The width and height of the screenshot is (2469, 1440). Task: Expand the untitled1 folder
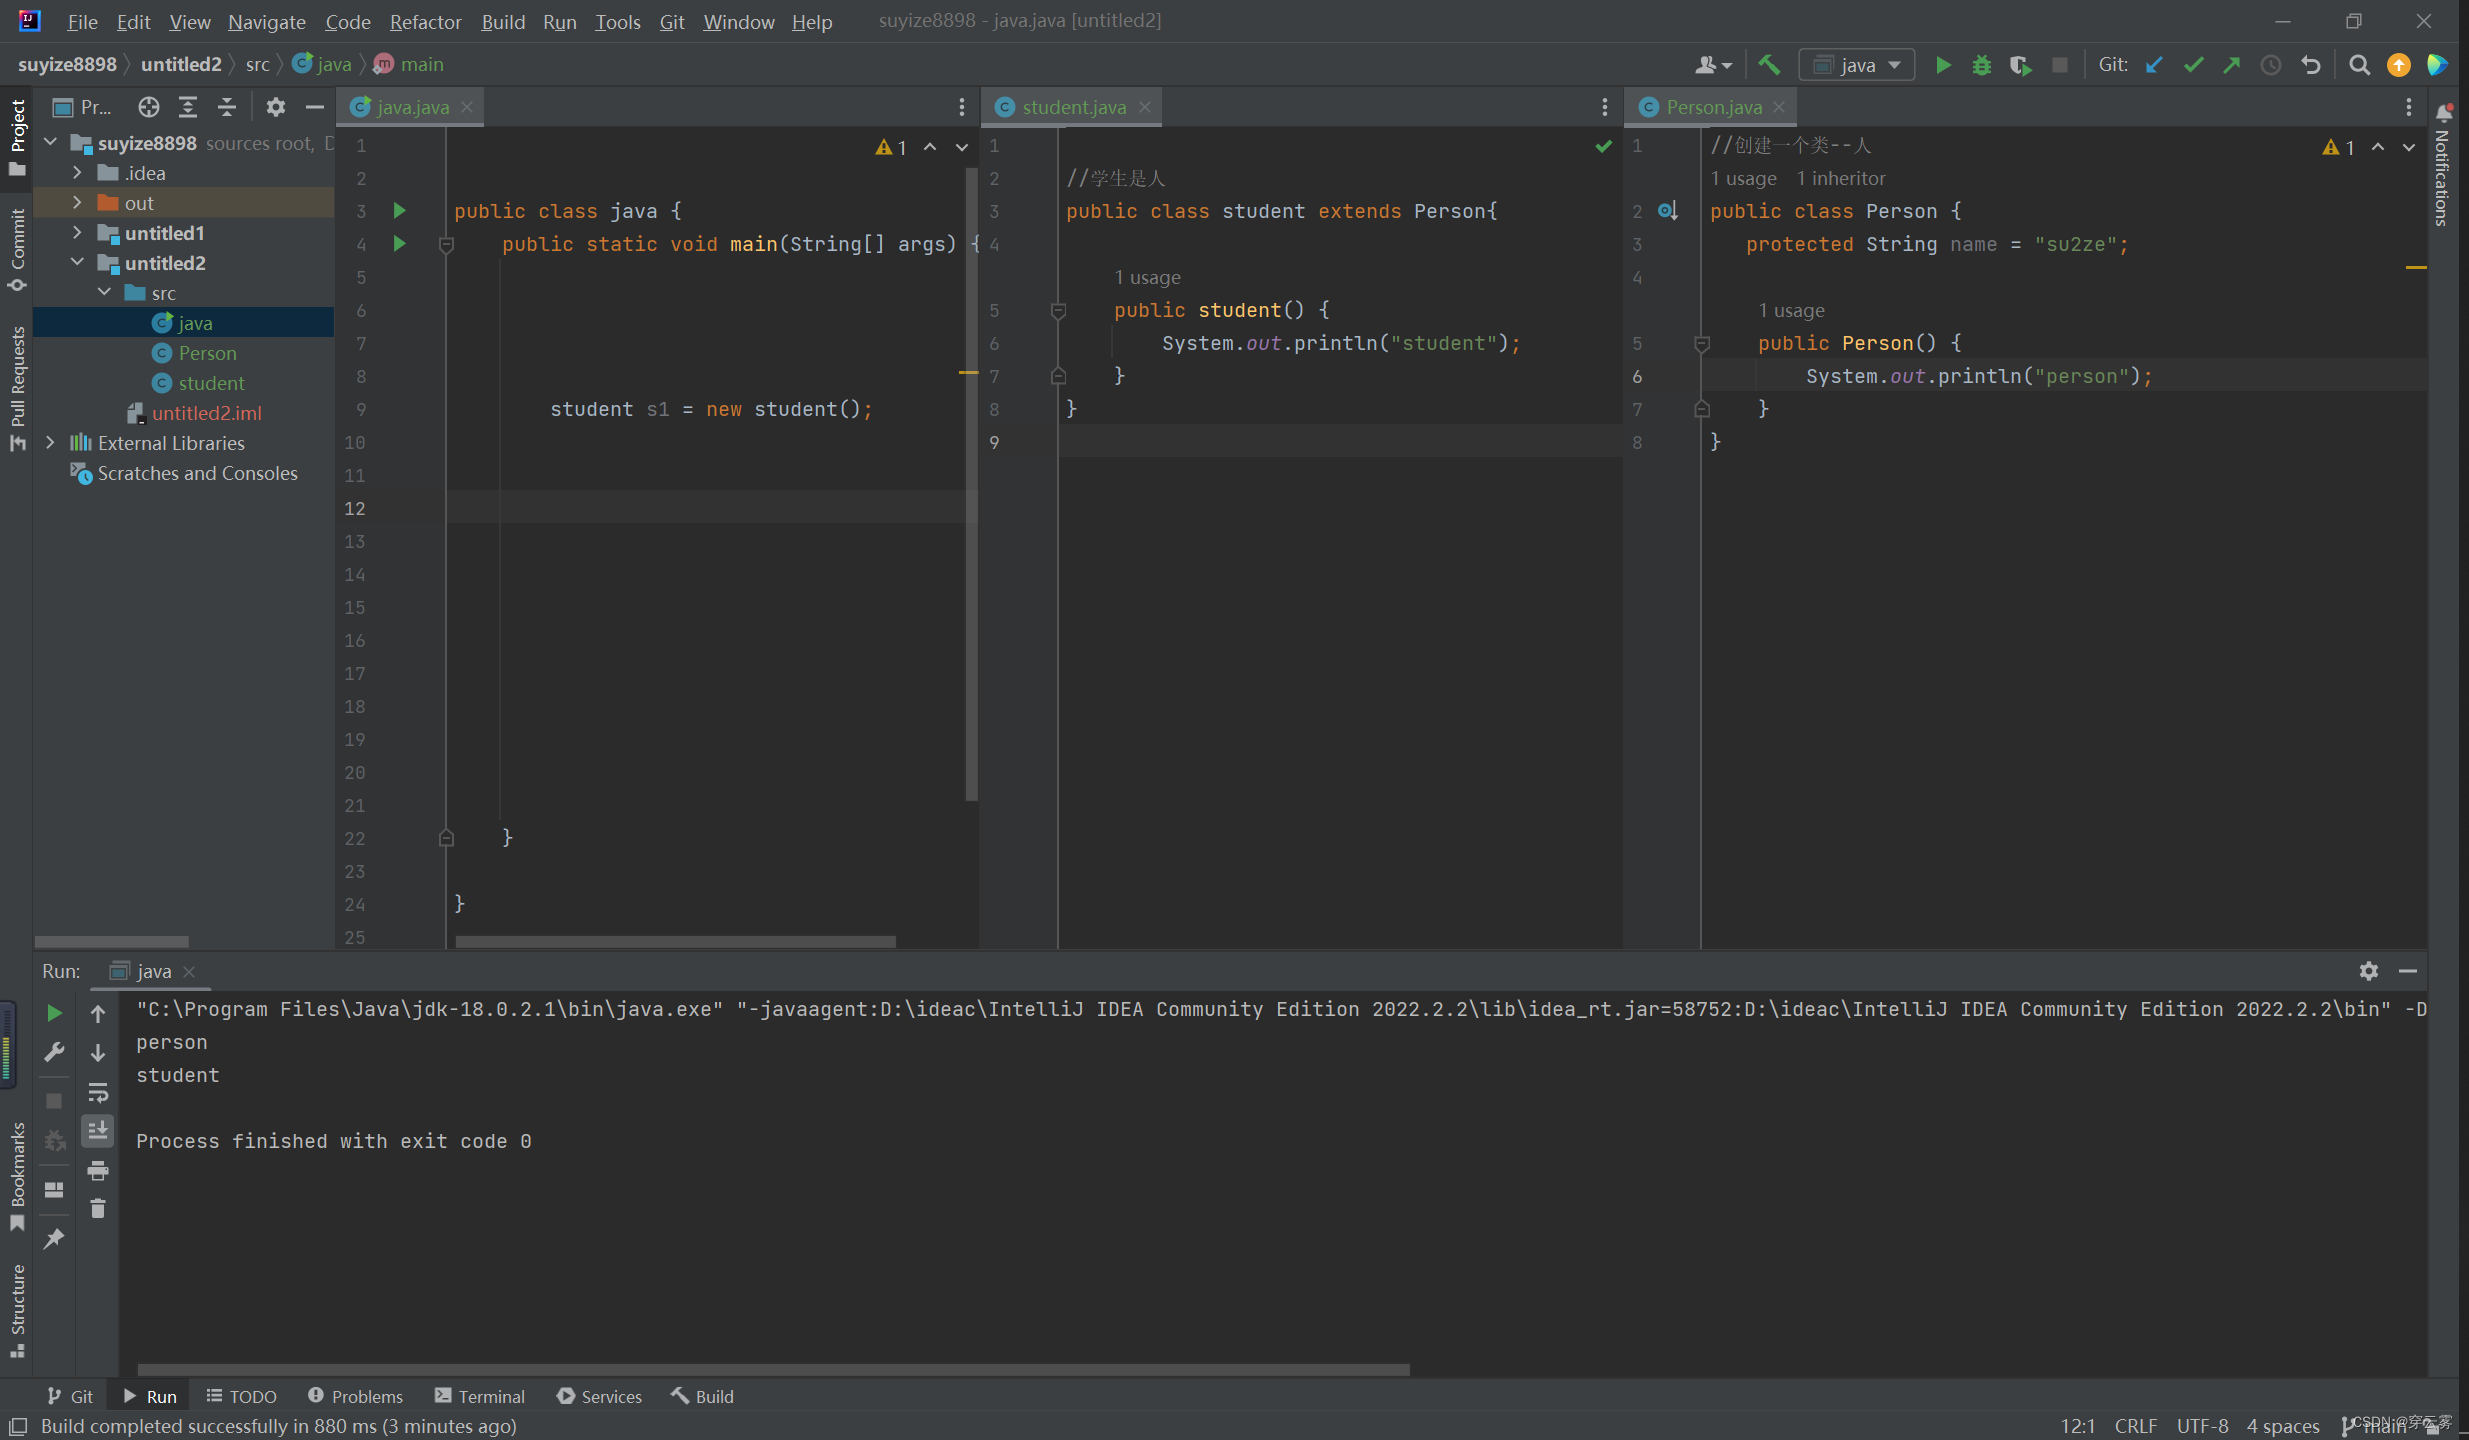coord(77,233)
